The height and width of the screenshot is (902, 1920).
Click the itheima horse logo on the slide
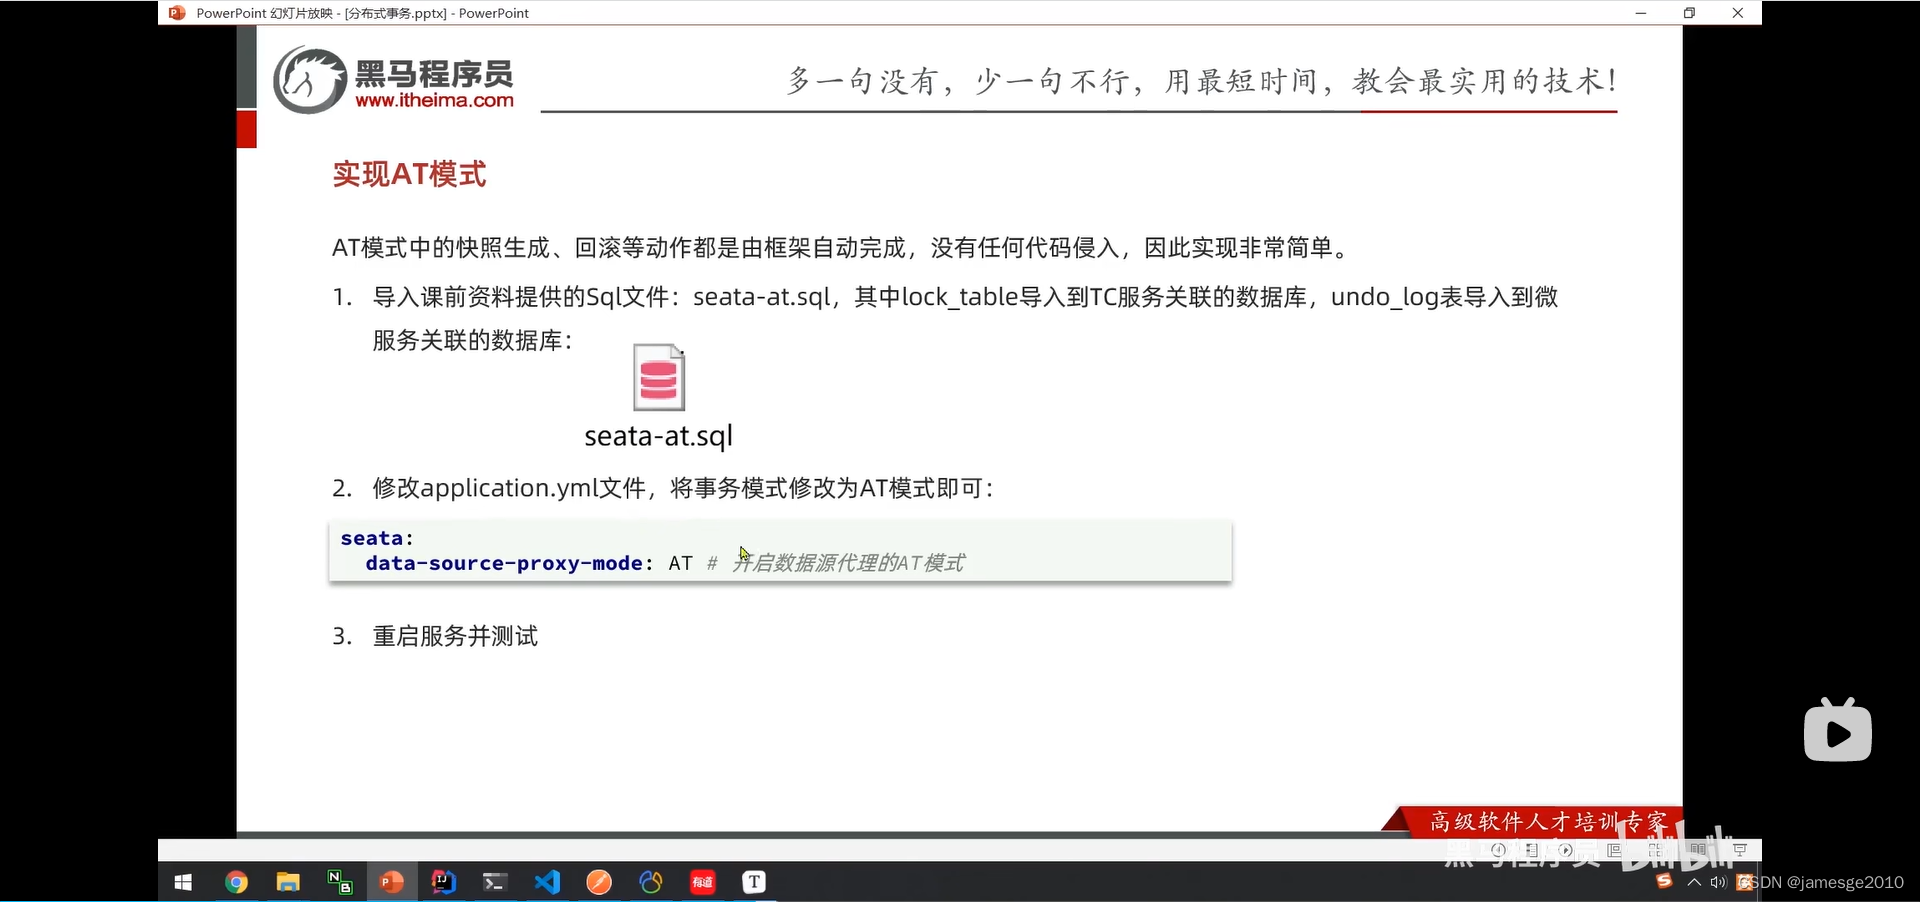[310, 80]
